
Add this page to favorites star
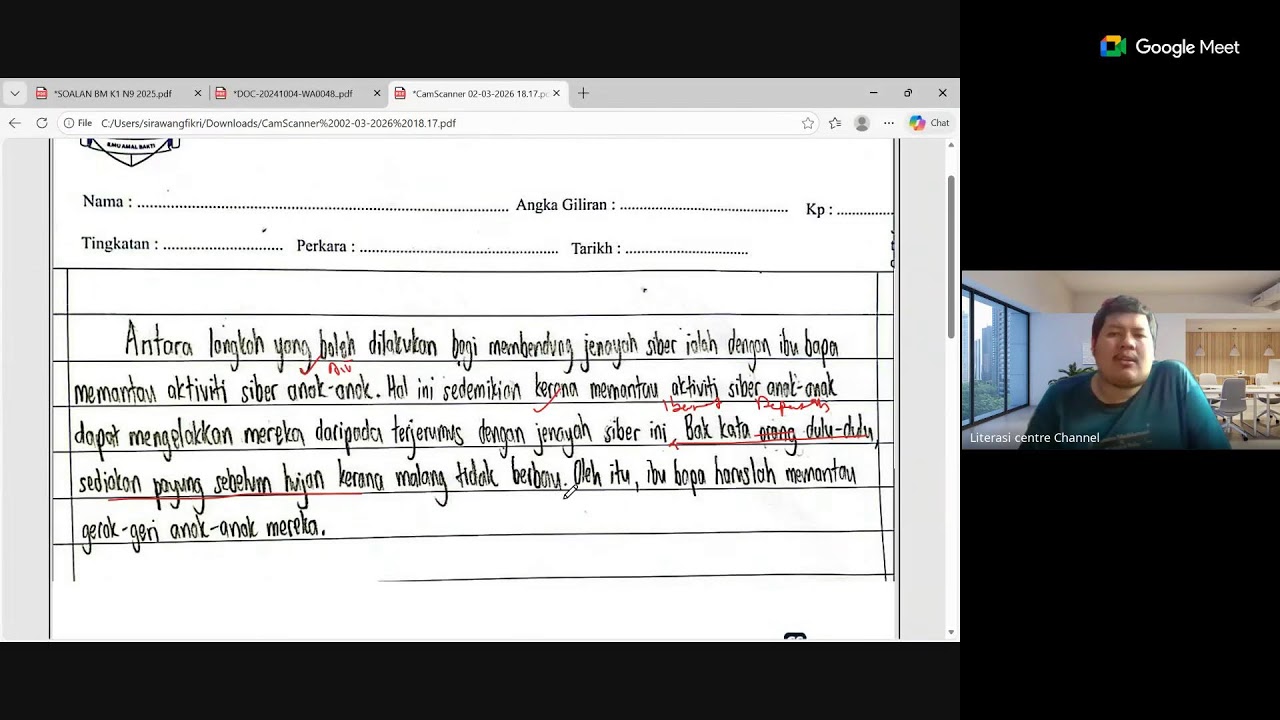[x=807, y=123]
